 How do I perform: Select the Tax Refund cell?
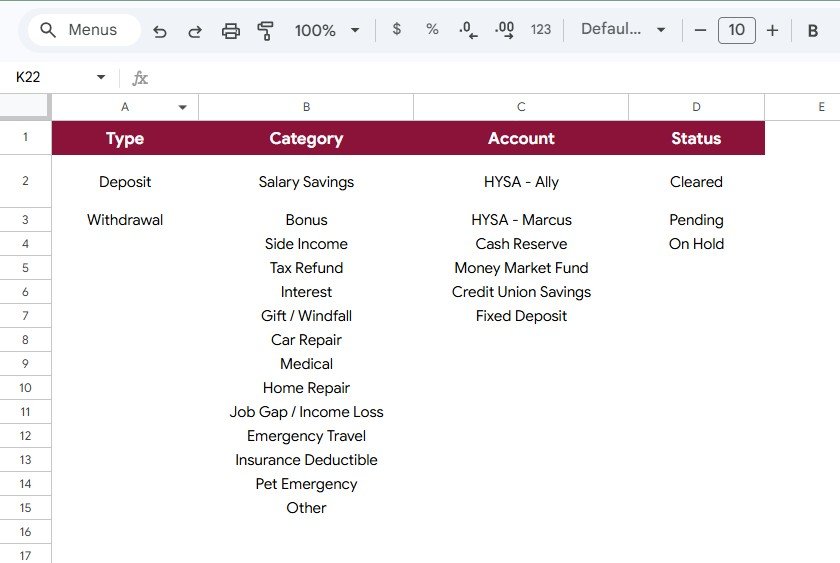tap(306, 268)
